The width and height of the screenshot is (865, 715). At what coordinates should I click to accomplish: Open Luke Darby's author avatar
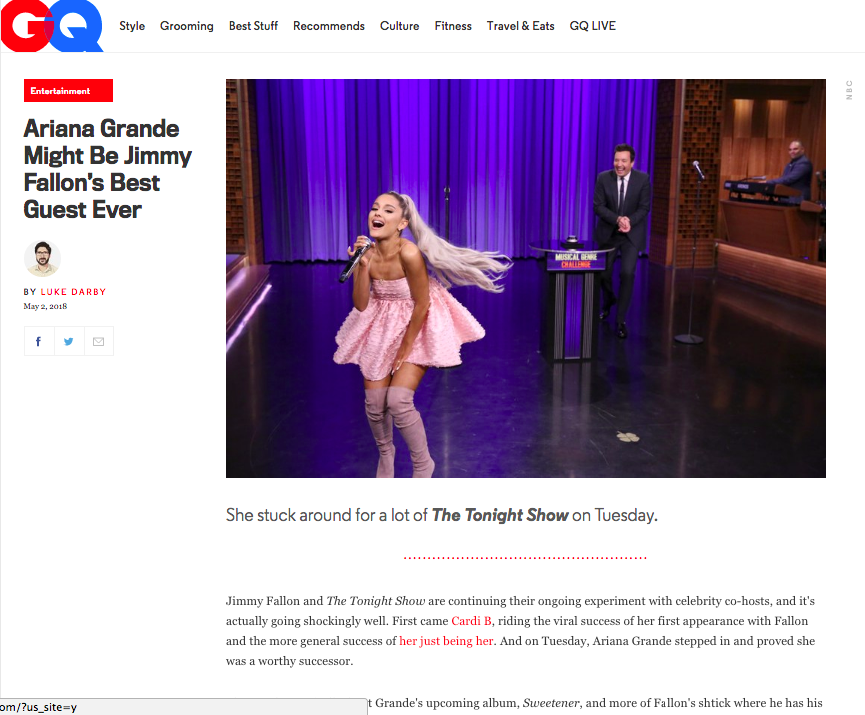pos(42,258)
